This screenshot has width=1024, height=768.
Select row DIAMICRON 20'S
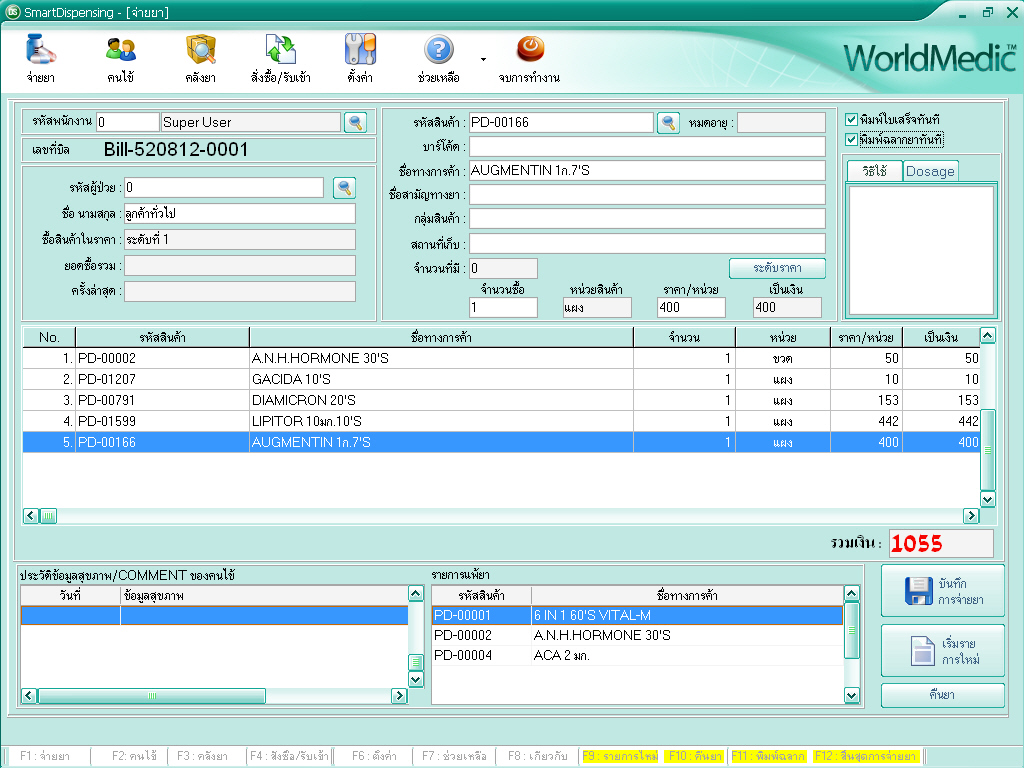(x=501, y=400)
